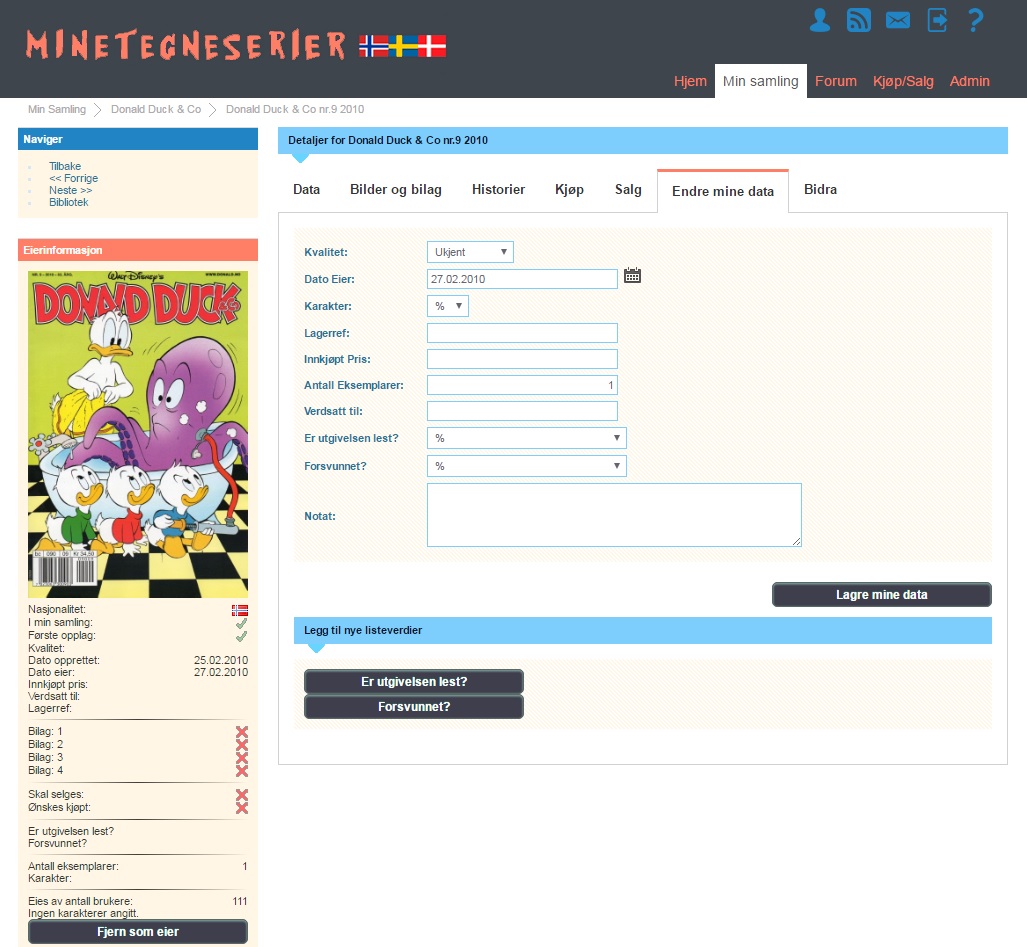1027x947 pixels.
Task: Follow the Tilbake link
Action: pyautogui.click(x=65, y=166)
